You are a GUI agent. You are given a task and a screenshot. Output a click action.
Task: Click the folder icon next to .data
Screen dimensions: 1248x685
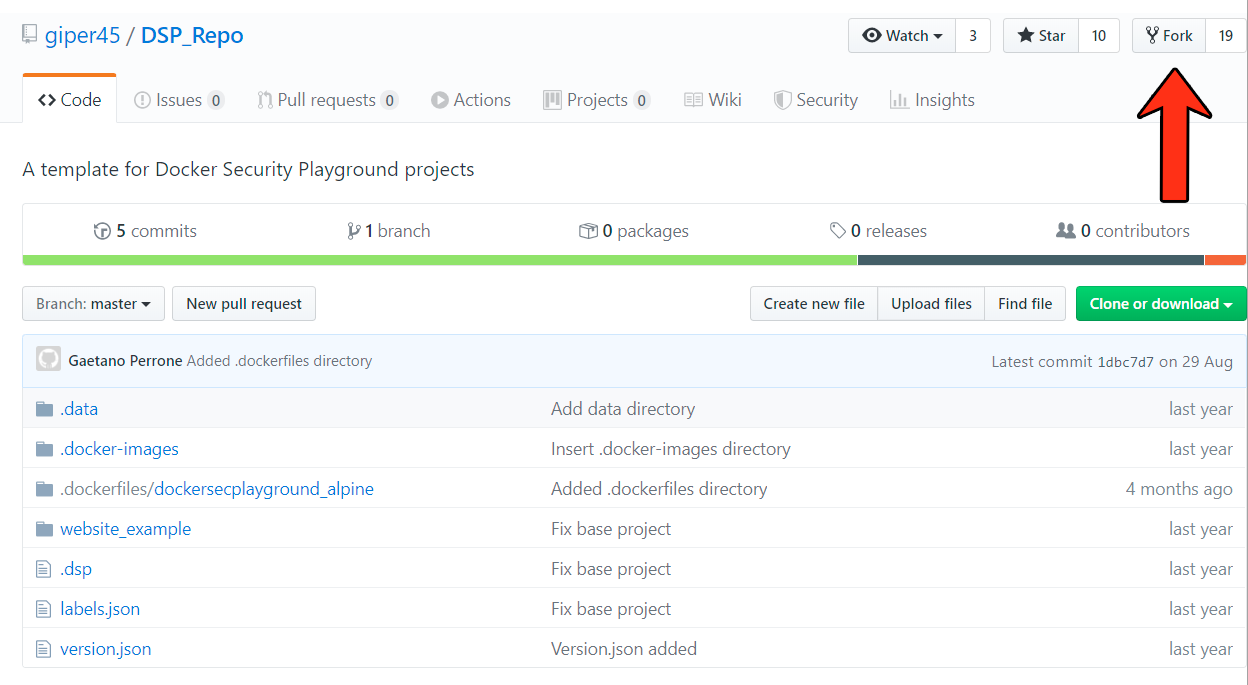click(44, 409)
